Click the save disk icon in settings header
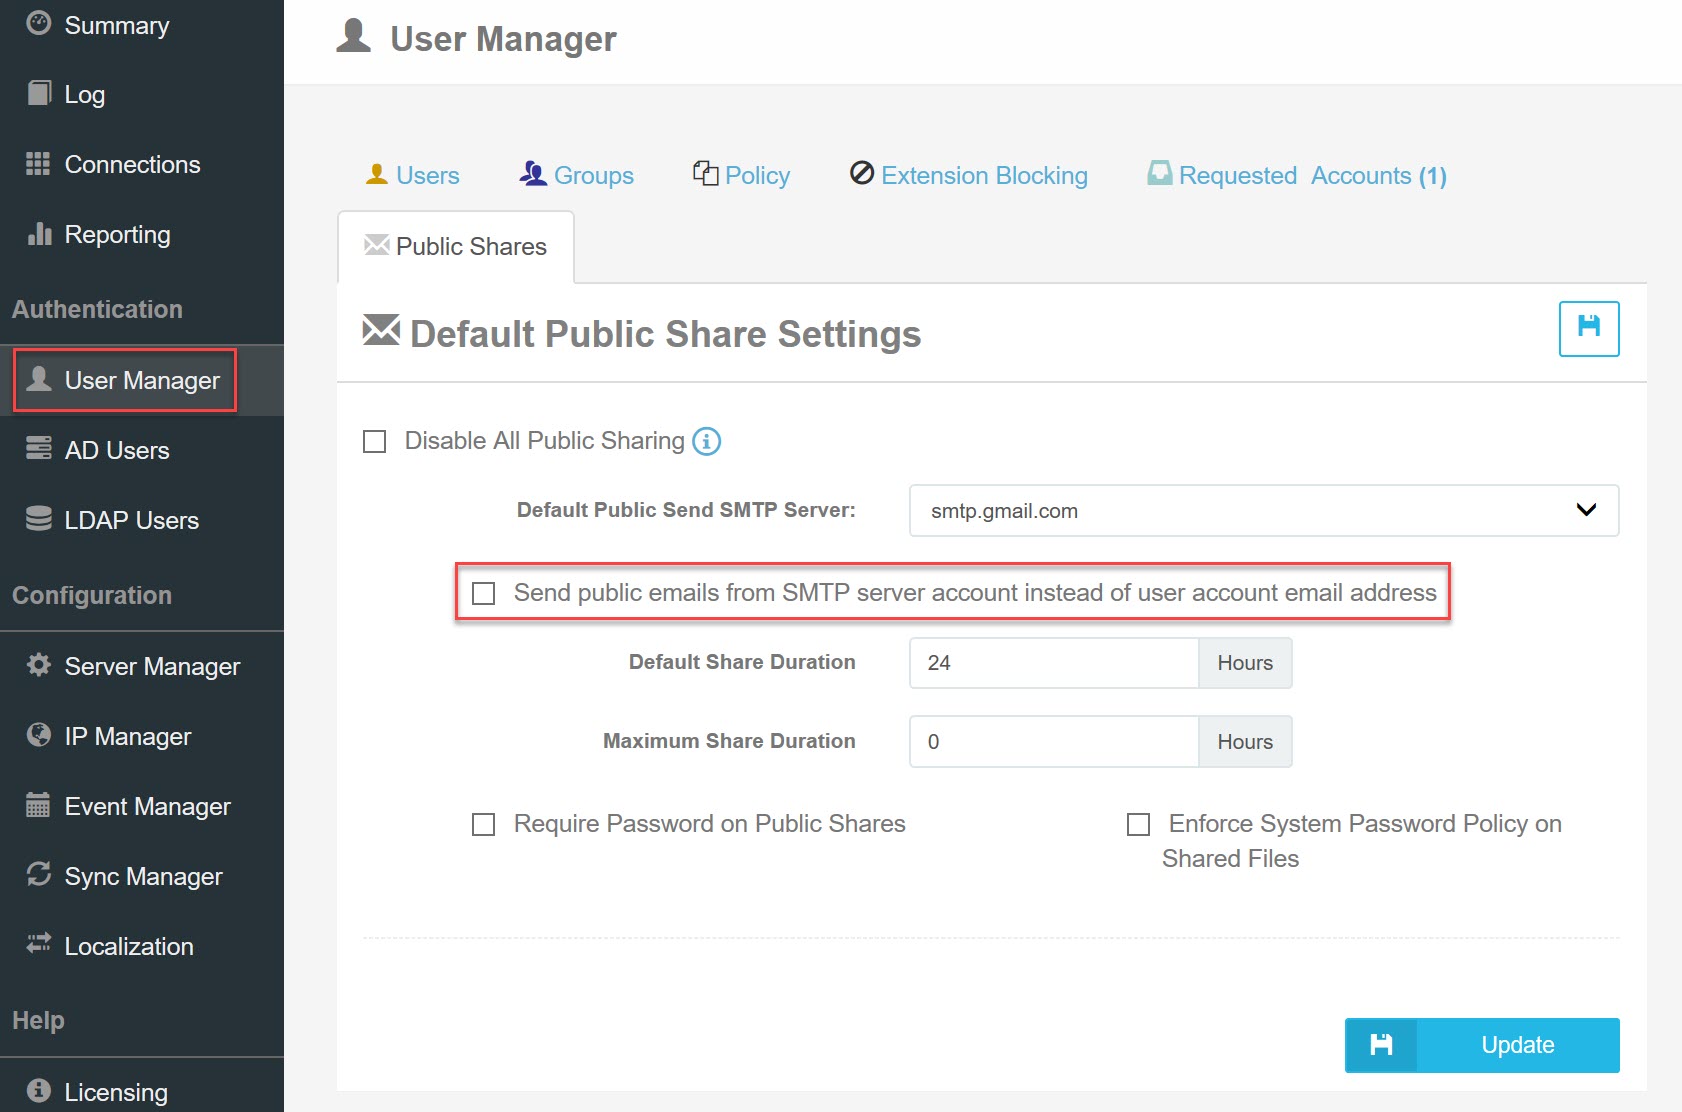 click(x=1589, y=328)
